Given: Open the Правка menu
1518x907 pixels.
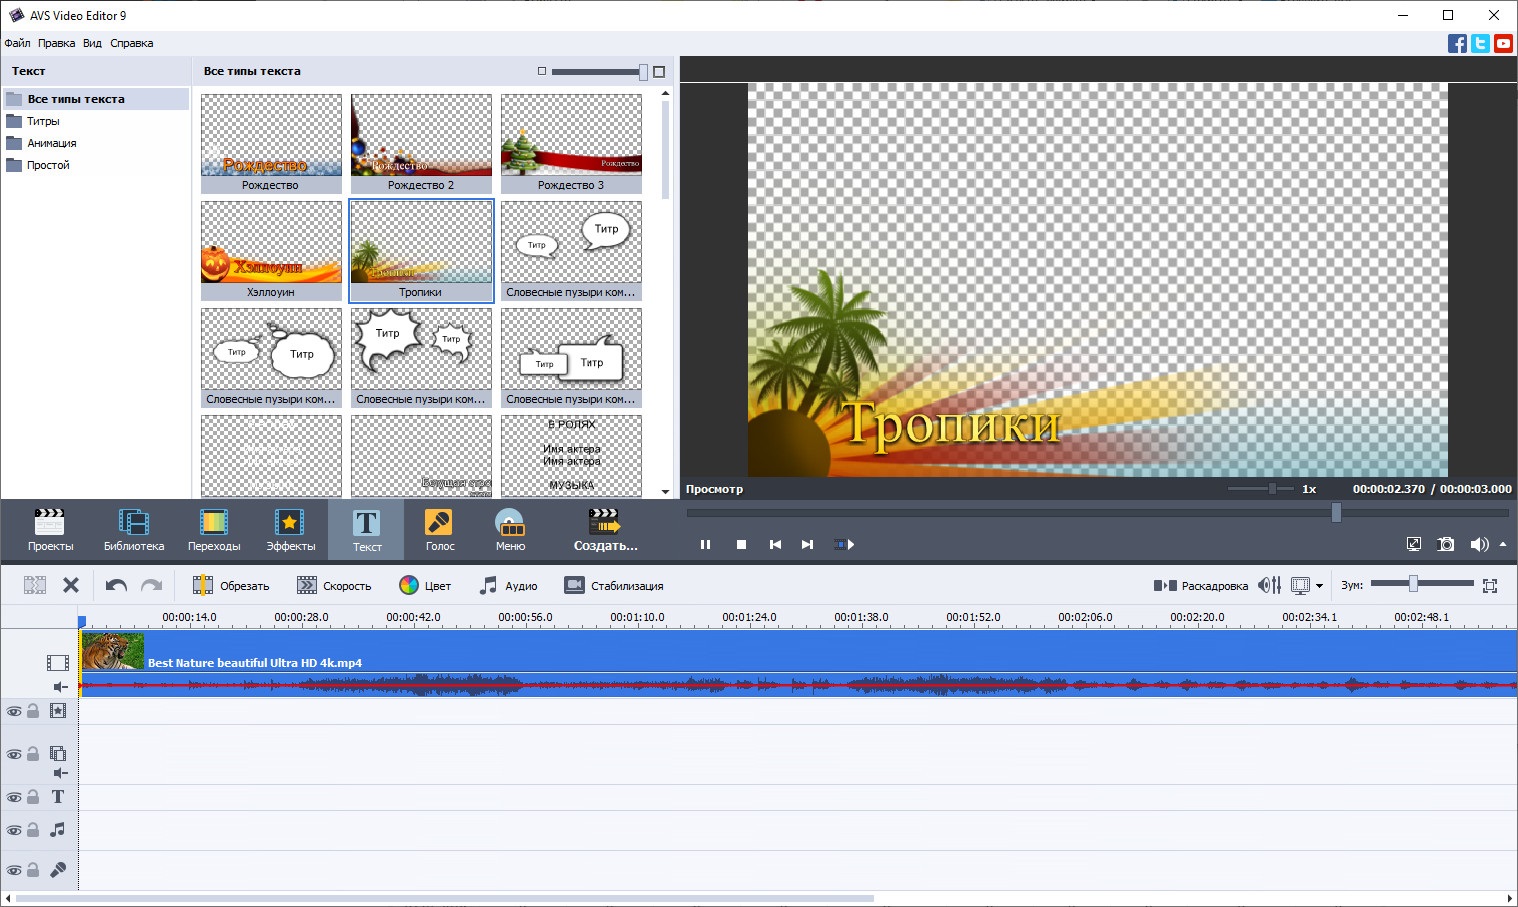Looking at the screenshot, I should [56, 43].
